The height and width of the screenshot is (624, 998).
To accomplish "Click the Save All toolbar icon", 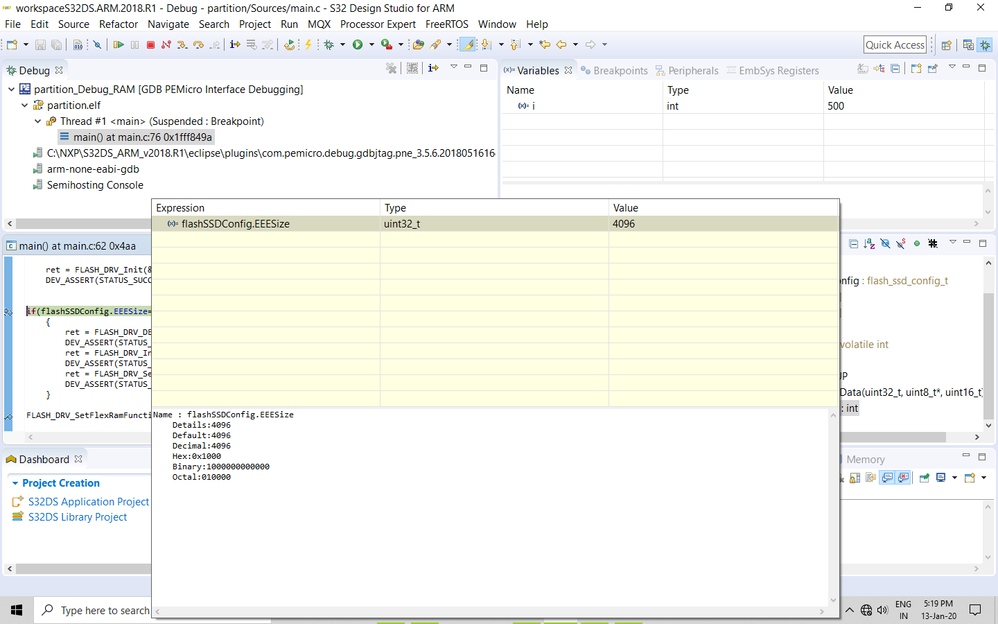I will pos(57,45).
